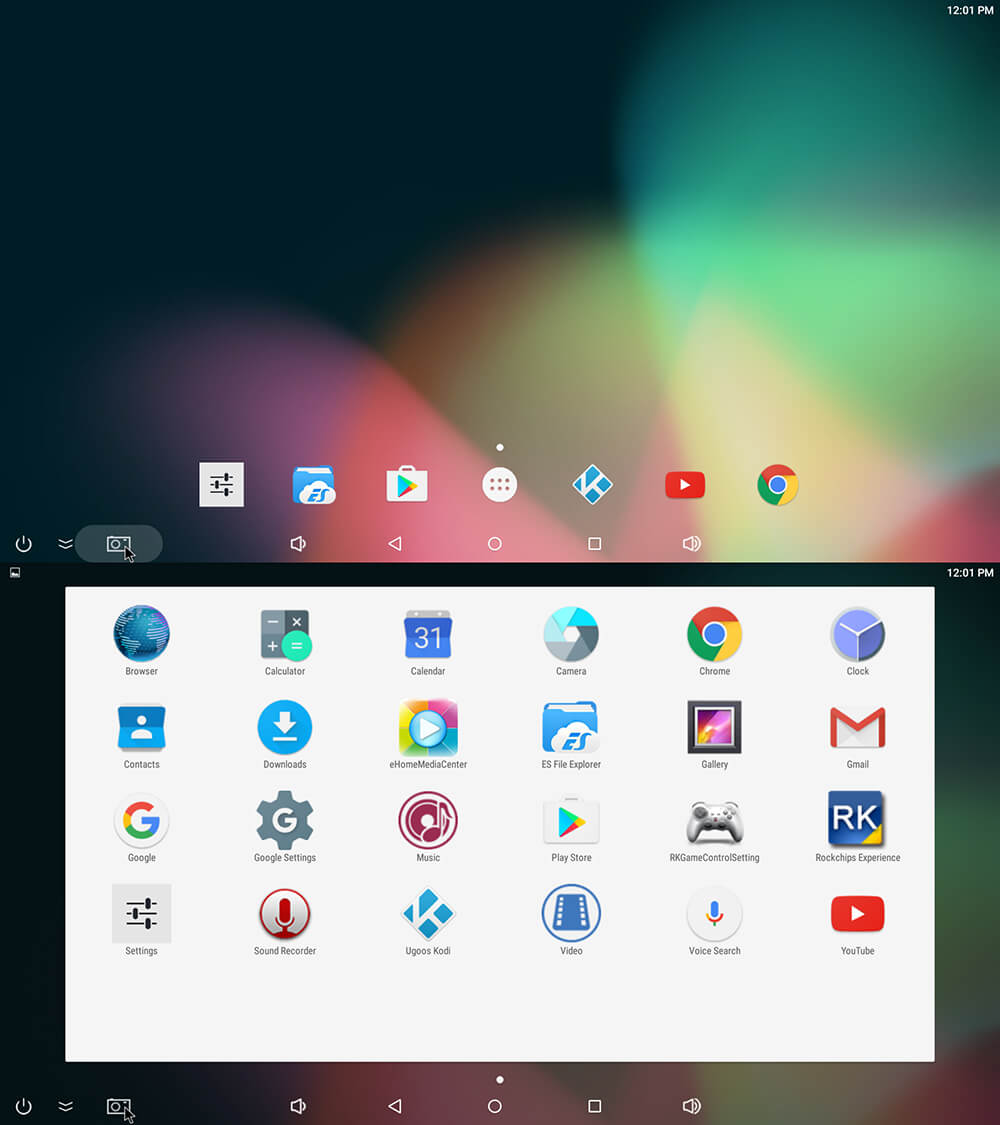Launch eHomeMediaCenter
The height and width of the screenshot is (1125, 1000).
(428, 728)
